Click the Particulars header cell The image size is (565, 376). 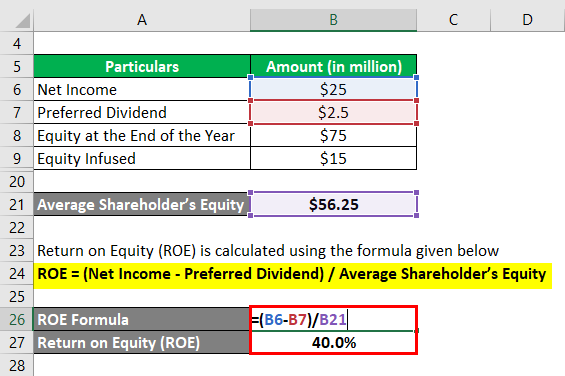click(142, 67)
